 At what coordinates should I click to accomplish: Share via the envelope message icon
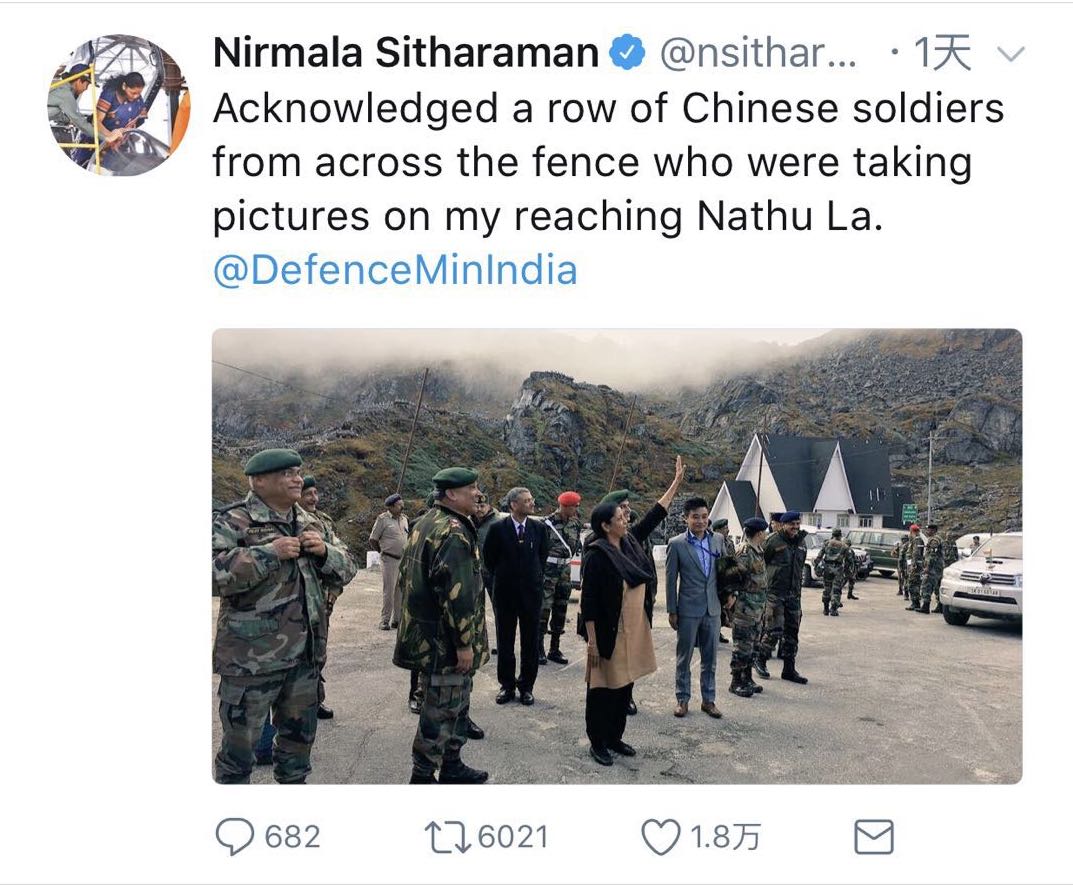874,837
